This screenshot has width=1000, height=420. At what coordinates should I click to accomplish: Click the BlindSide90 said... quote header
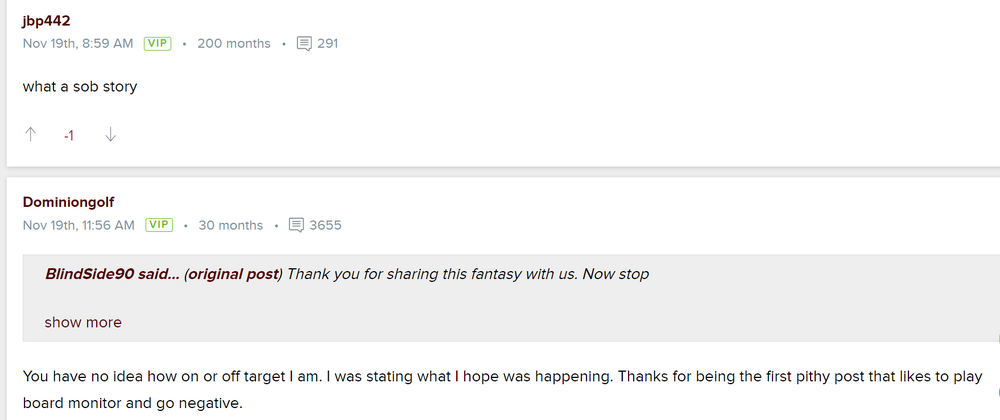pos(112,274)
